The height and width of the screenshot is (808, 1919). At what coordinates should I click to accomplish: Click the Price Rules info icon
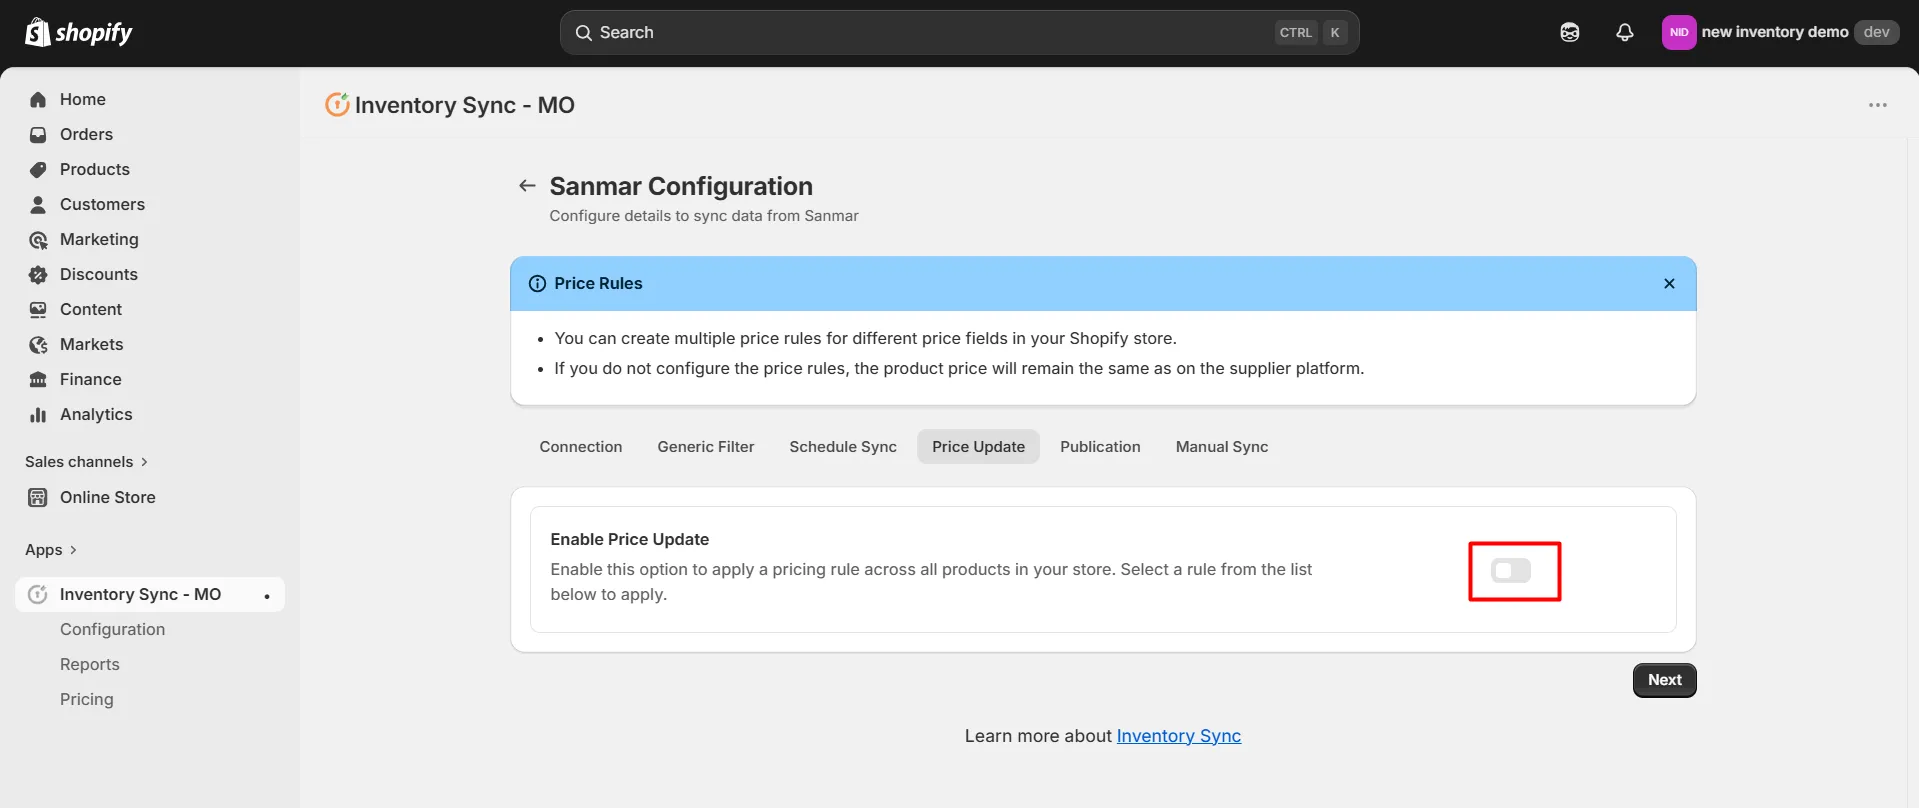[x=537, y=284]
